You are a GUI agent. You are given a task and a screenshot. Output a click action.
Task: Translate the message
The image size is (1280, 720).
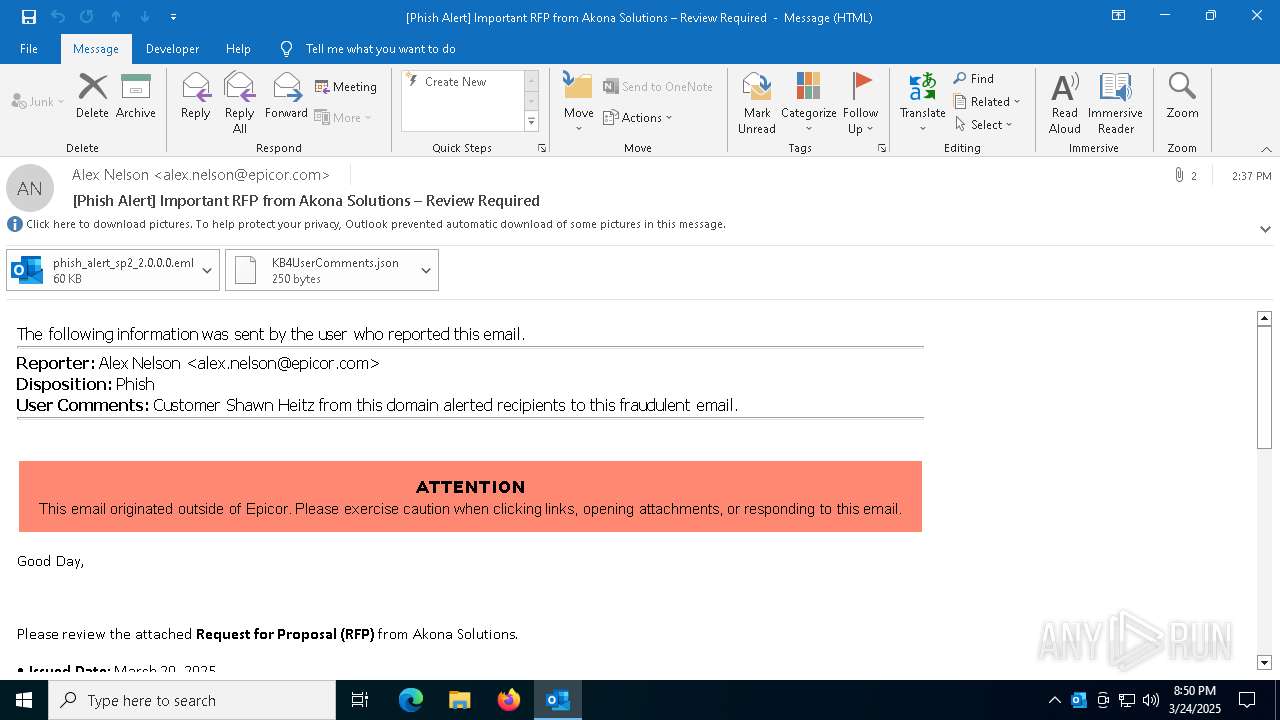[923, 103]
